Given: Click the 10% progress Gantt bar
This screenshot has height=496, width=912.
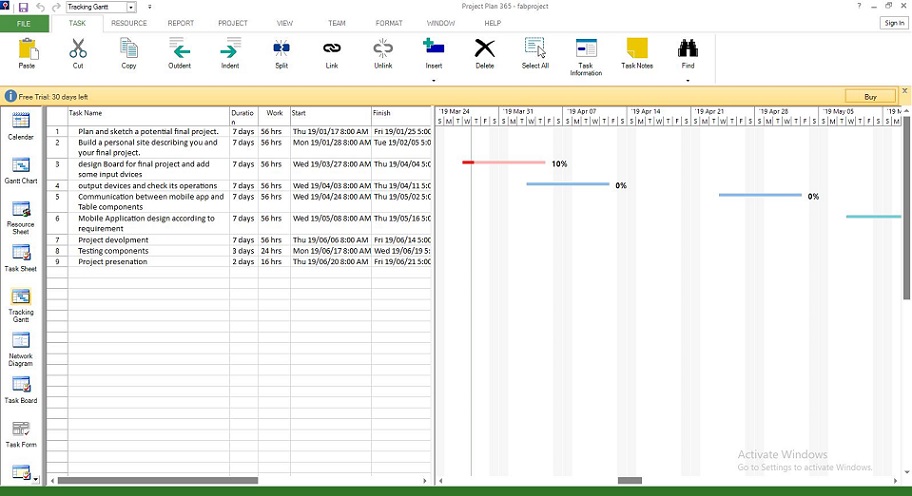Looking at the screenshot, I should pos(504,162).
